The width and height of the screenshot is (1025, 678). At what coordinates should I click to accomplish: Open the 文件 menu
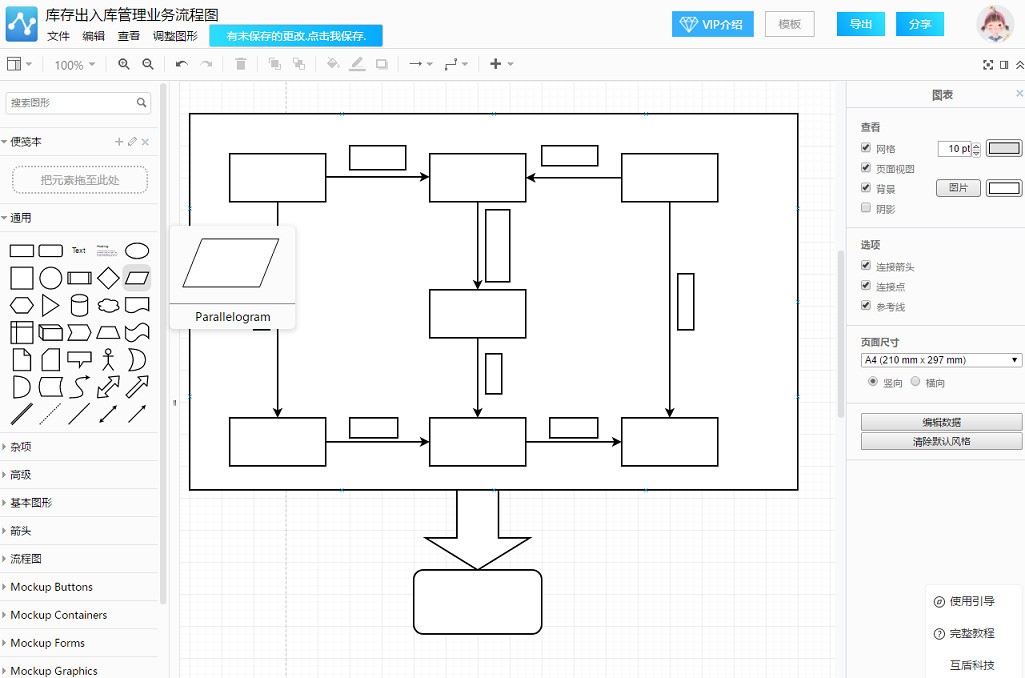pyautogui.click(x=58, y=36)
